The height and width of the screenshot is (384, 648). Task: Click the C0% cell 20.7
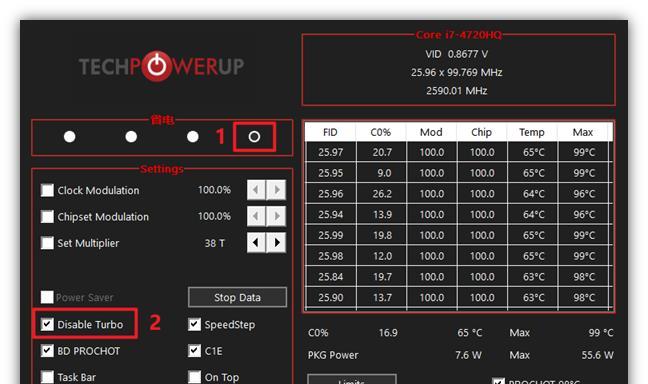381,152
